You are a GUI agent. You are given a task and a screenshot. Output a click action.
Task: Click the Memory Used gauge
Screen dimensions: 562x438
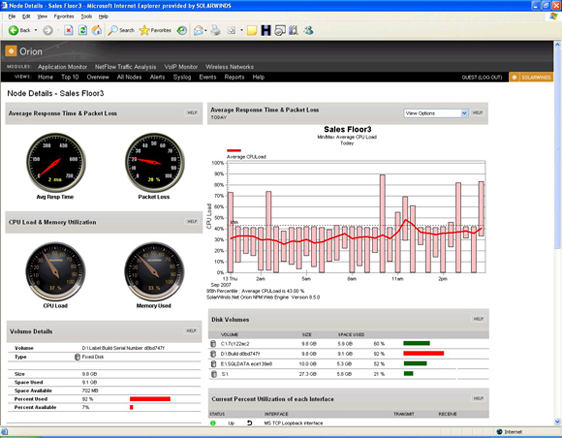[x=154, y=271]
